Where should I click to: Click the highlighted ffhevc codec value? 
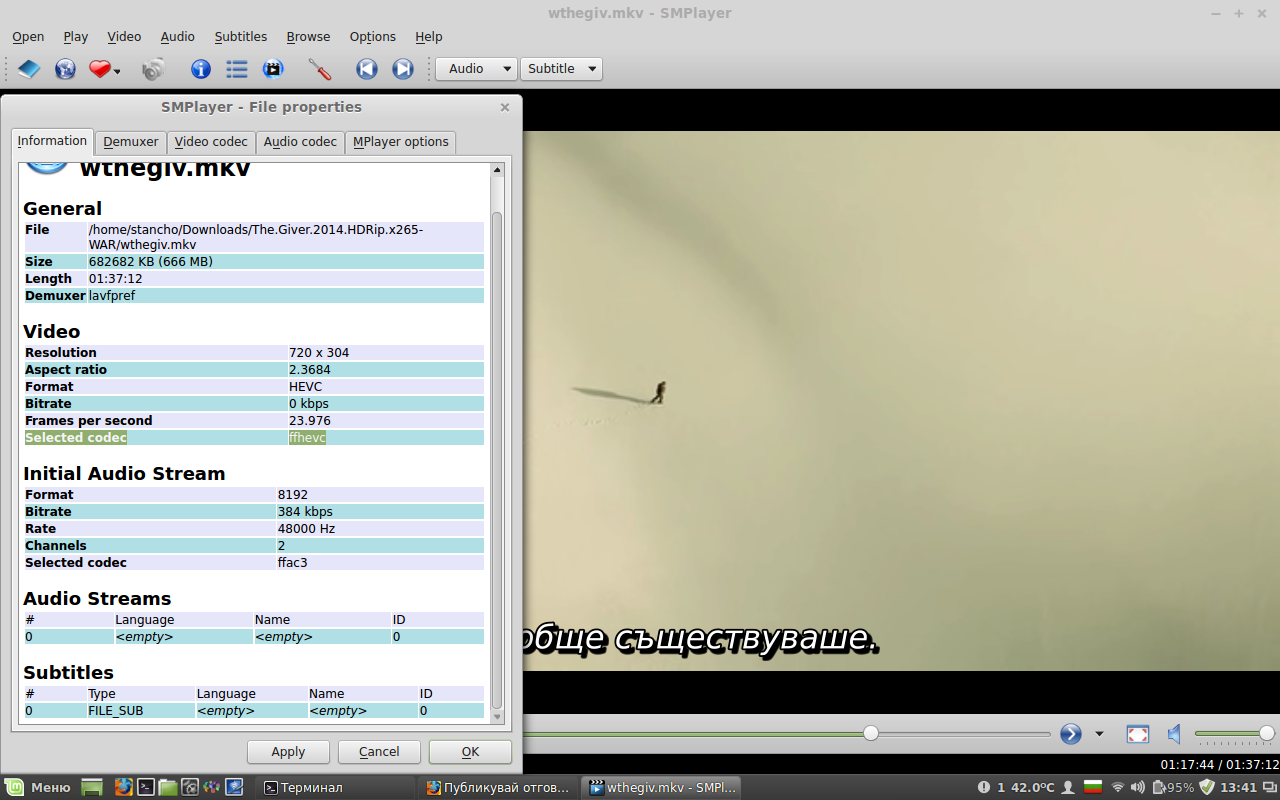click(x=307, y=438)
